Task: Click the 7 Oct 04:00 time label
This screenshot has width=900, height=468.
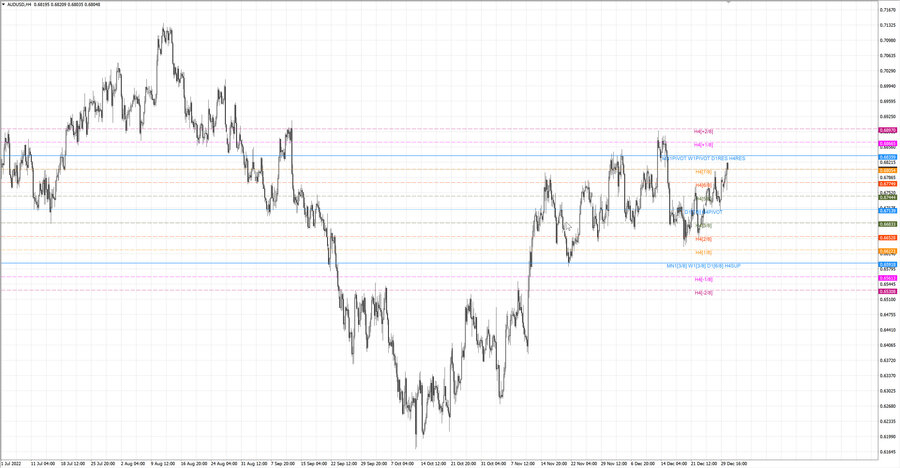Action: (x=402, y=463)
